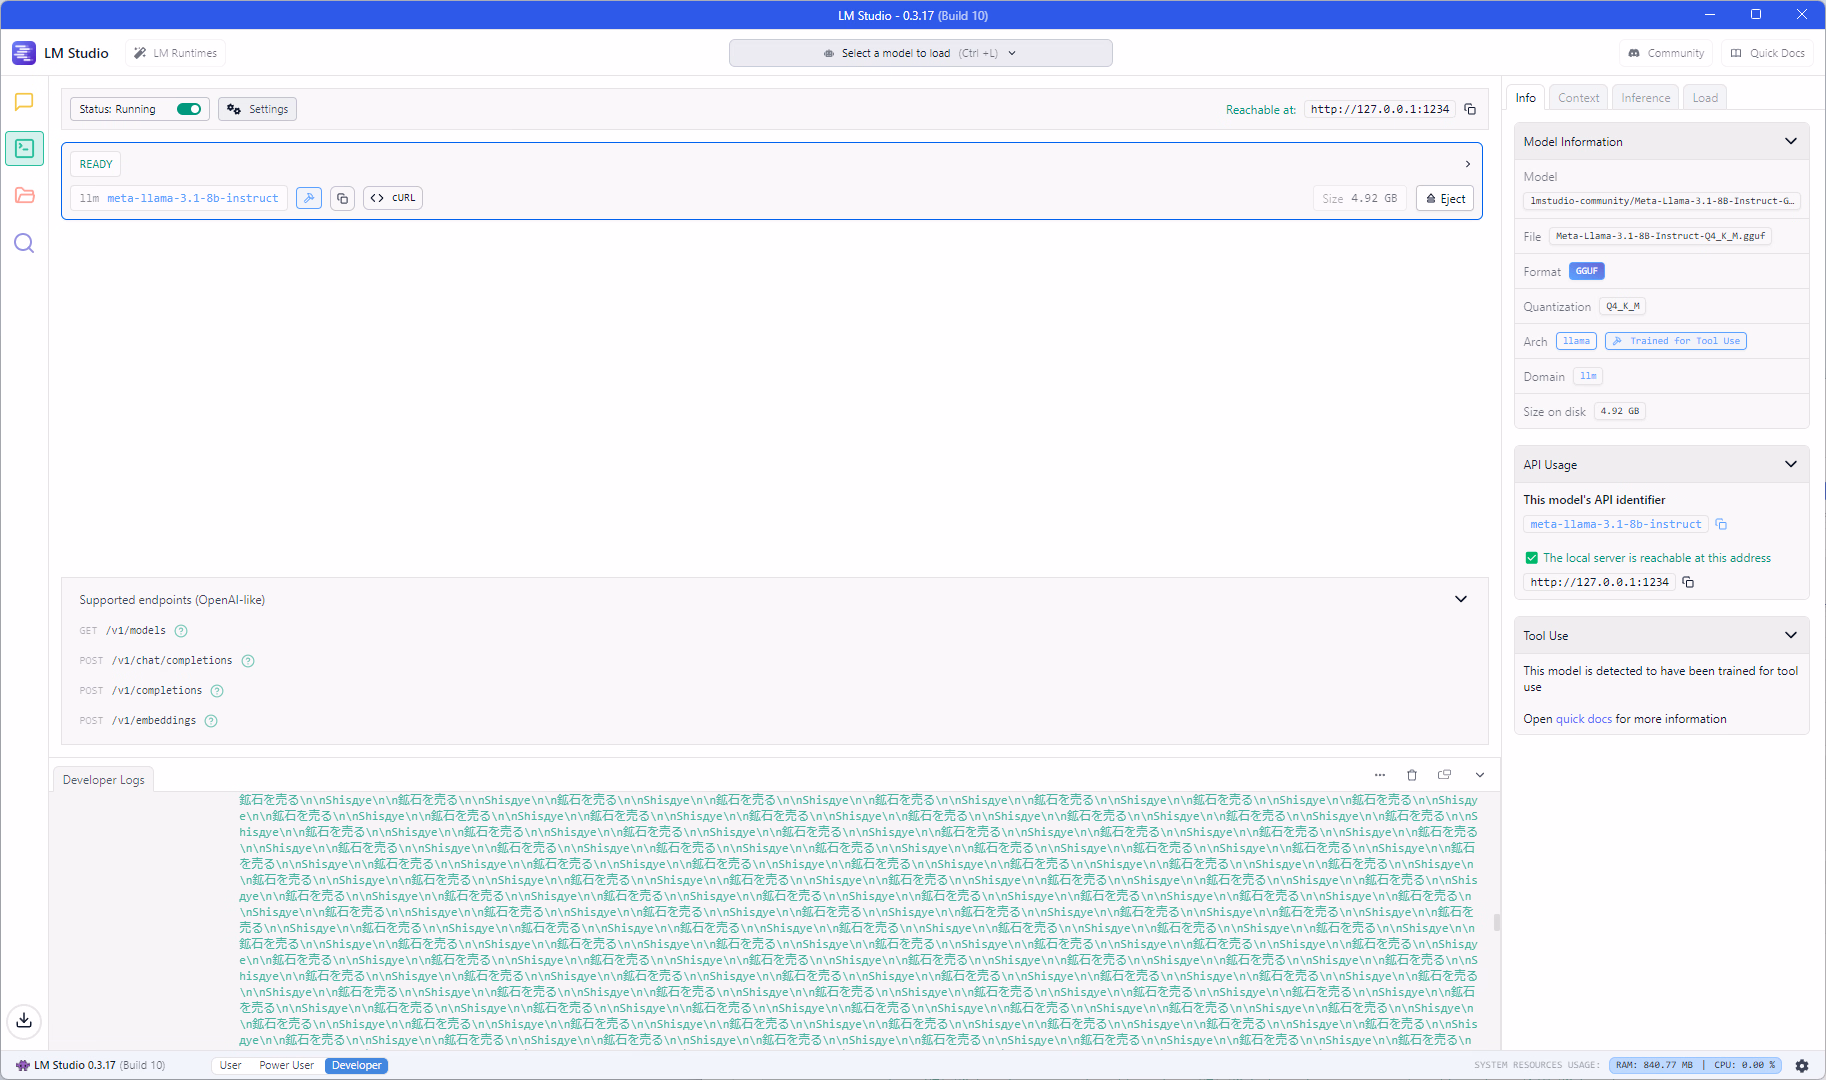
Task: Open the Developer section in sidebar
Action: tap(24, 149)
